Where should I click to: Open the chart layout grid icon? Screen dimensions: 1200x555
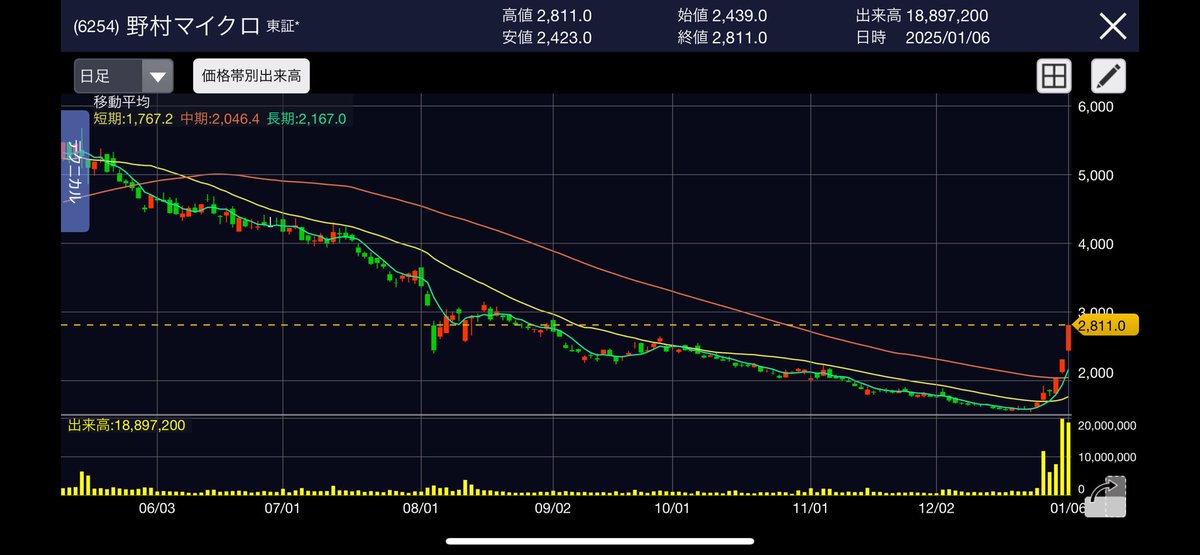pos(1053,76)
